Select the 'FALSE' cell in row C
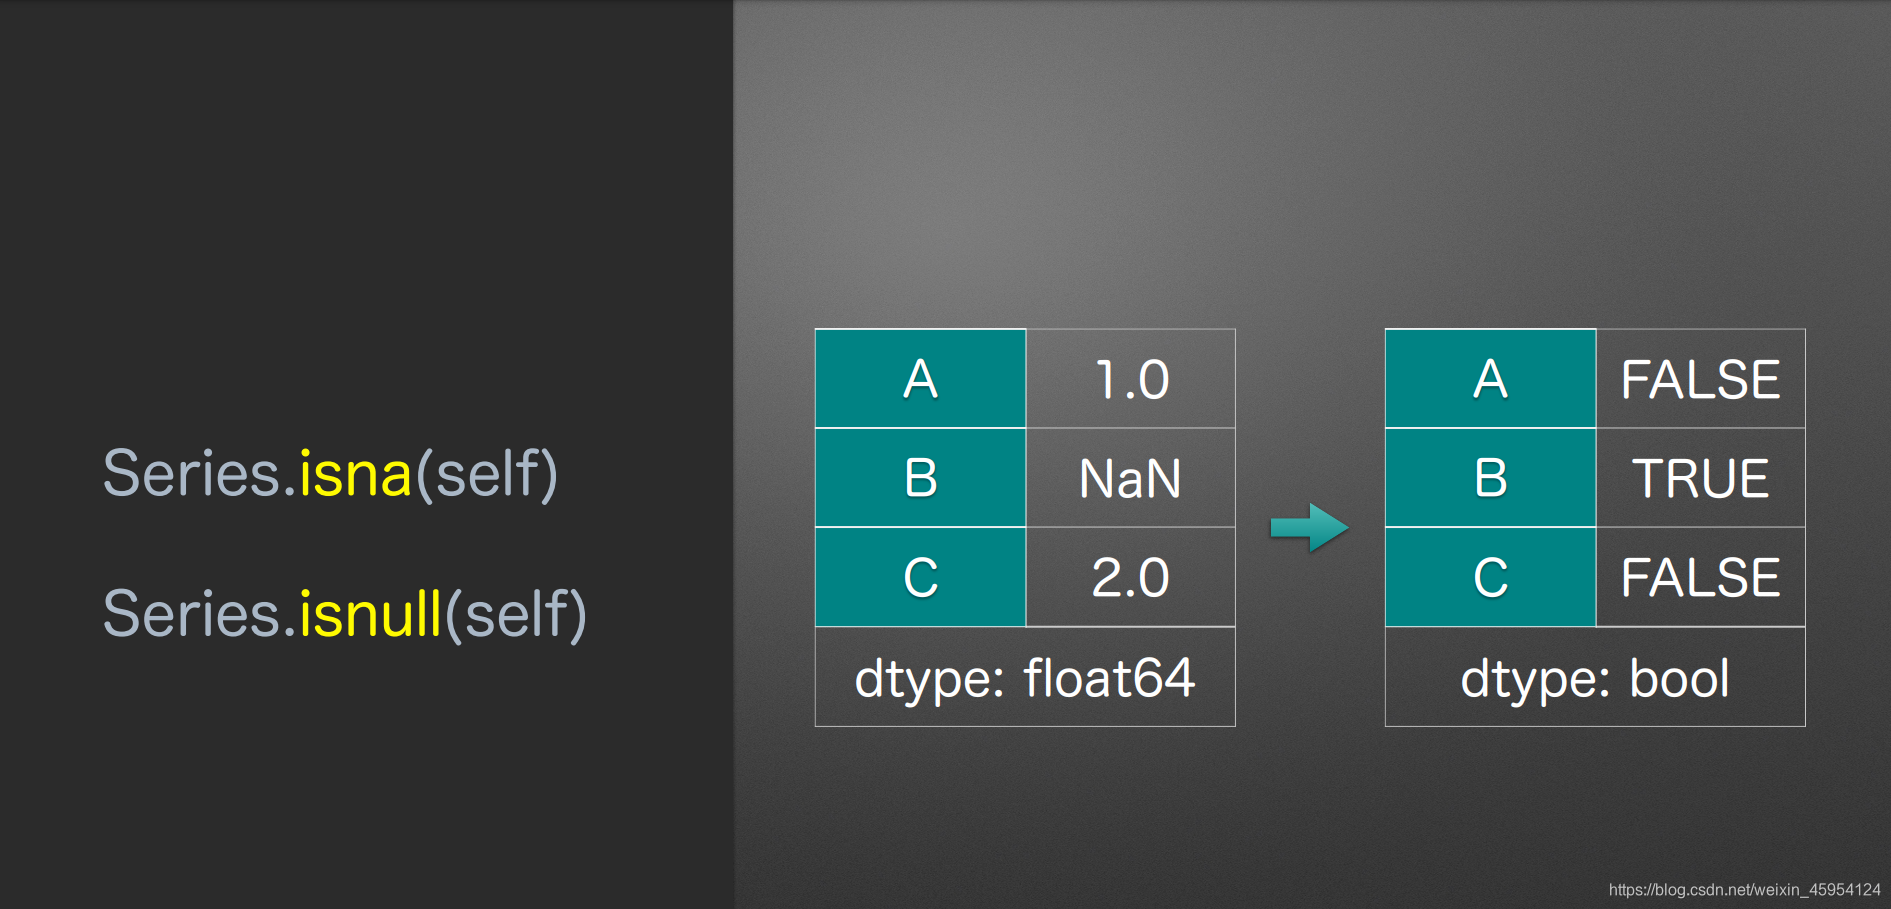1891x909 pixels. (x=1701, y=577)
